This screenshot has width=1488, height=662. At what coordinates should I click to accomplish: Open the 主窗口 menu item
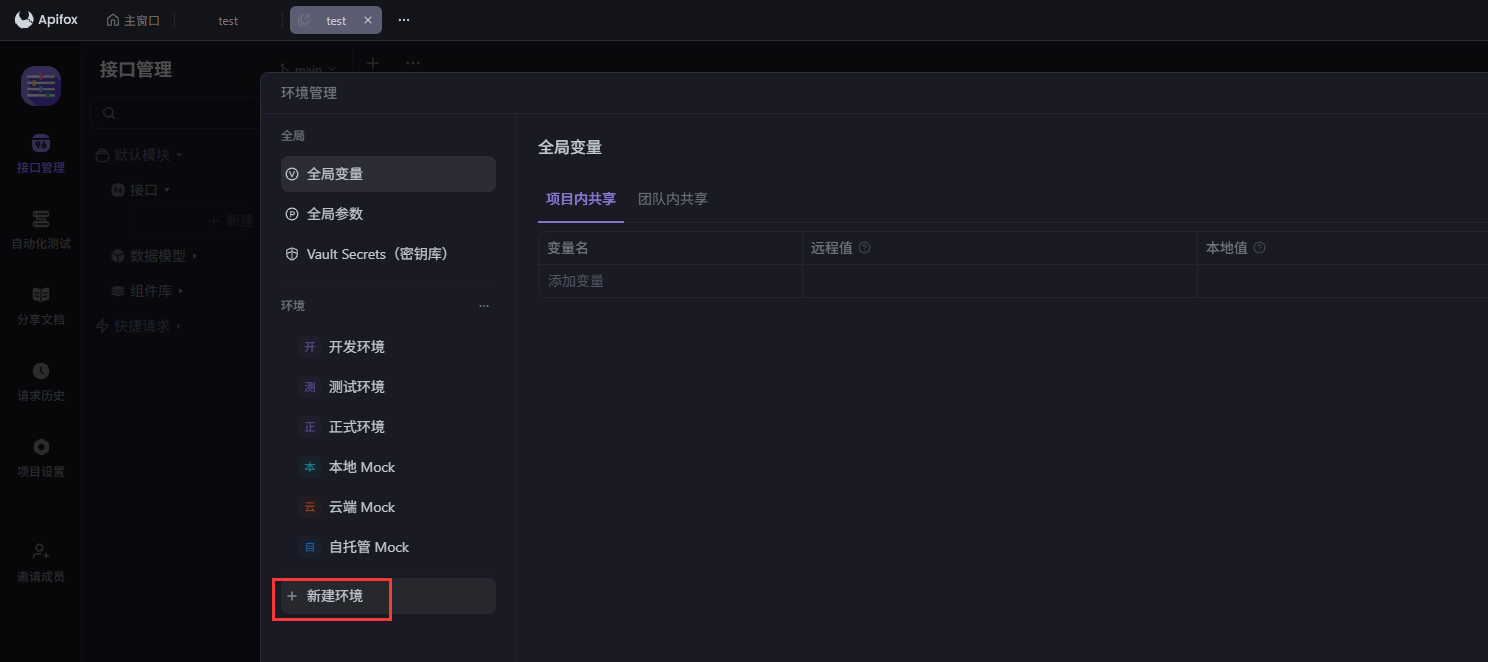(133, 19)
